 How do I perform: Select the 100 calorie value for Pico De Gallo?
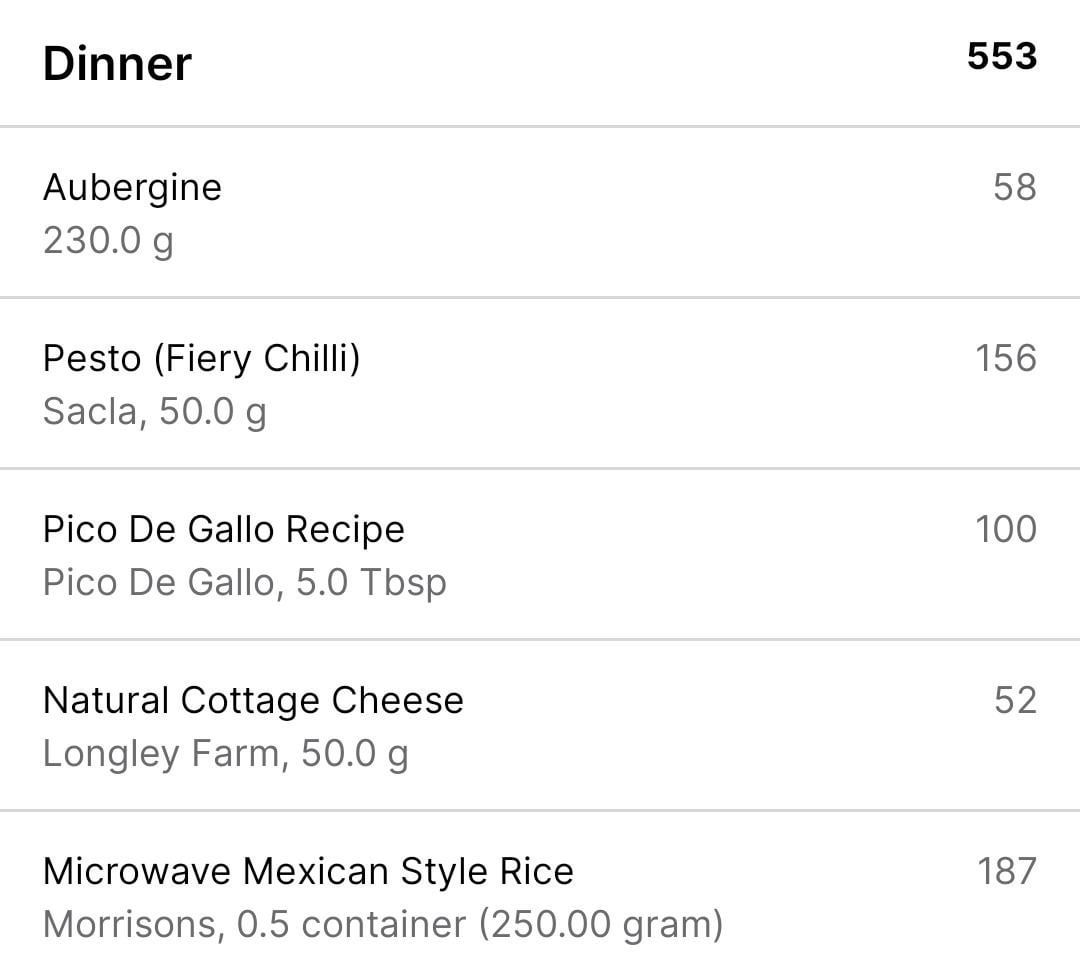click(x=1006, y=530)
